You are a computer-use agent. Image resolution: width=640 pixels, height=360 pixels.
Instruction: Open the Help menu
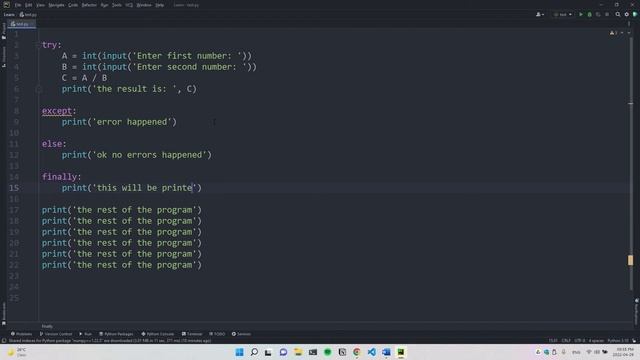click(x=160, y=5)
